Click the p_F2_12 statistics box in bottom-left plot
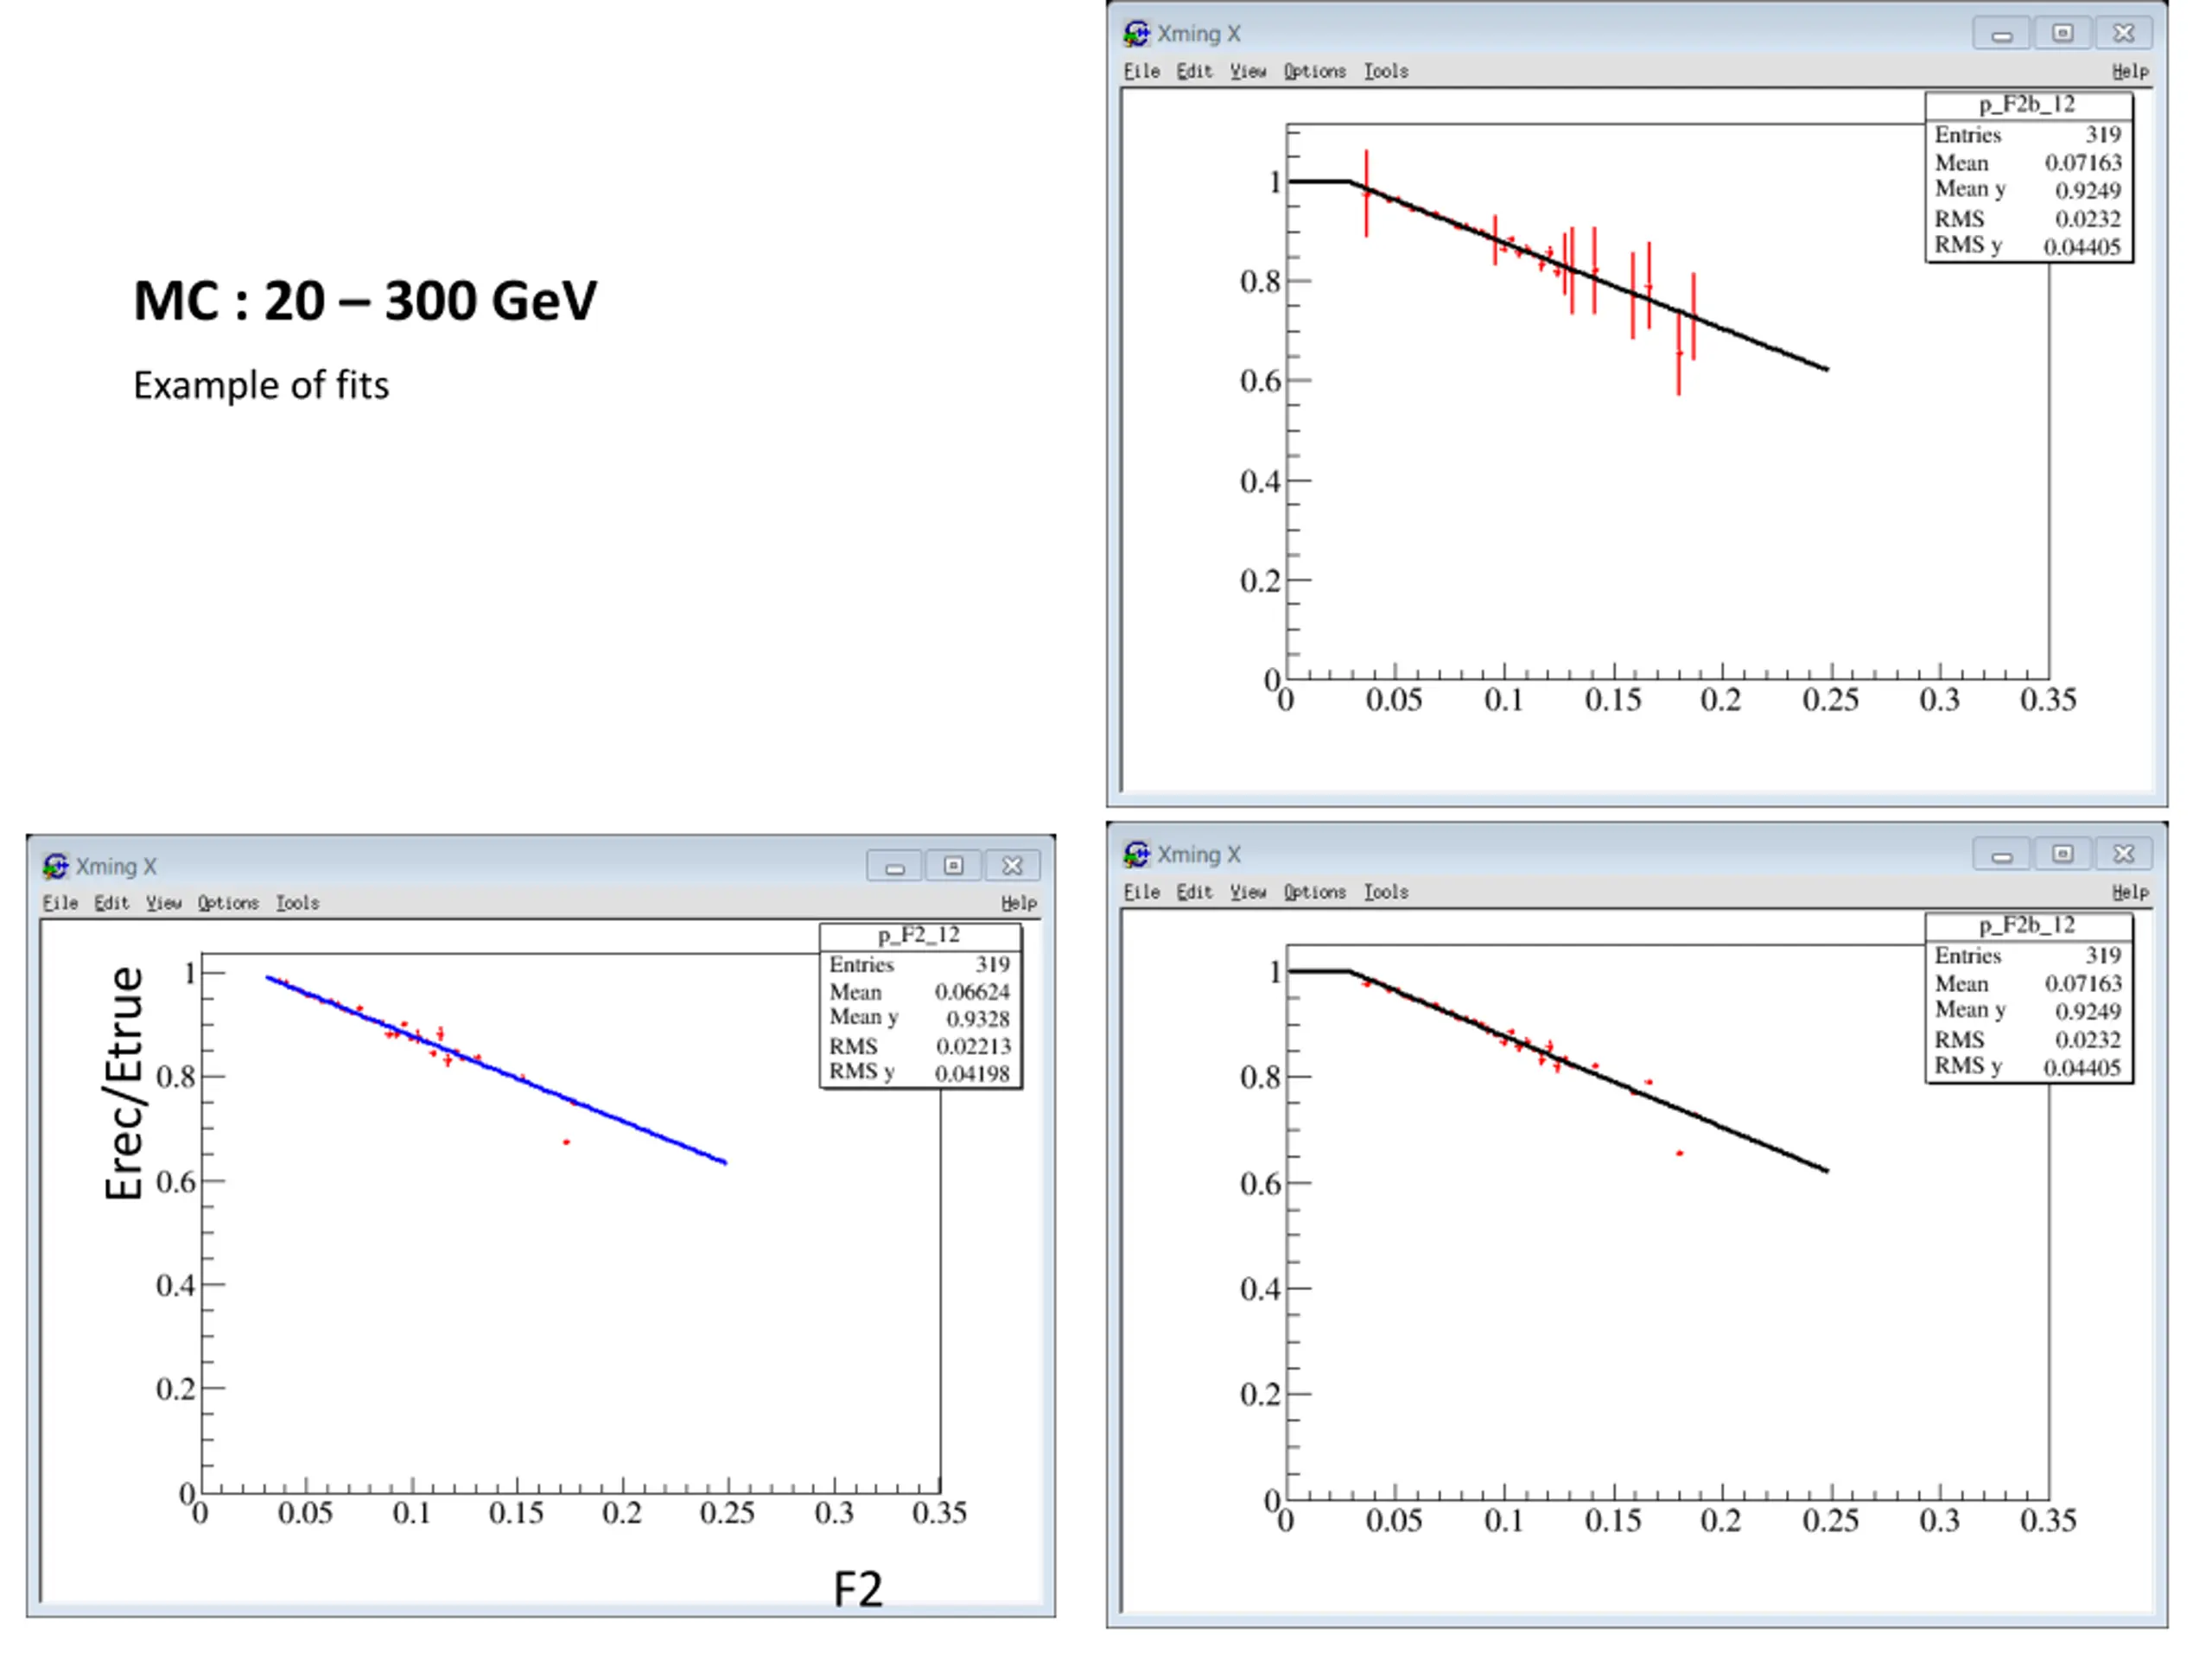2212x1659 pixels. point(921,1005)
